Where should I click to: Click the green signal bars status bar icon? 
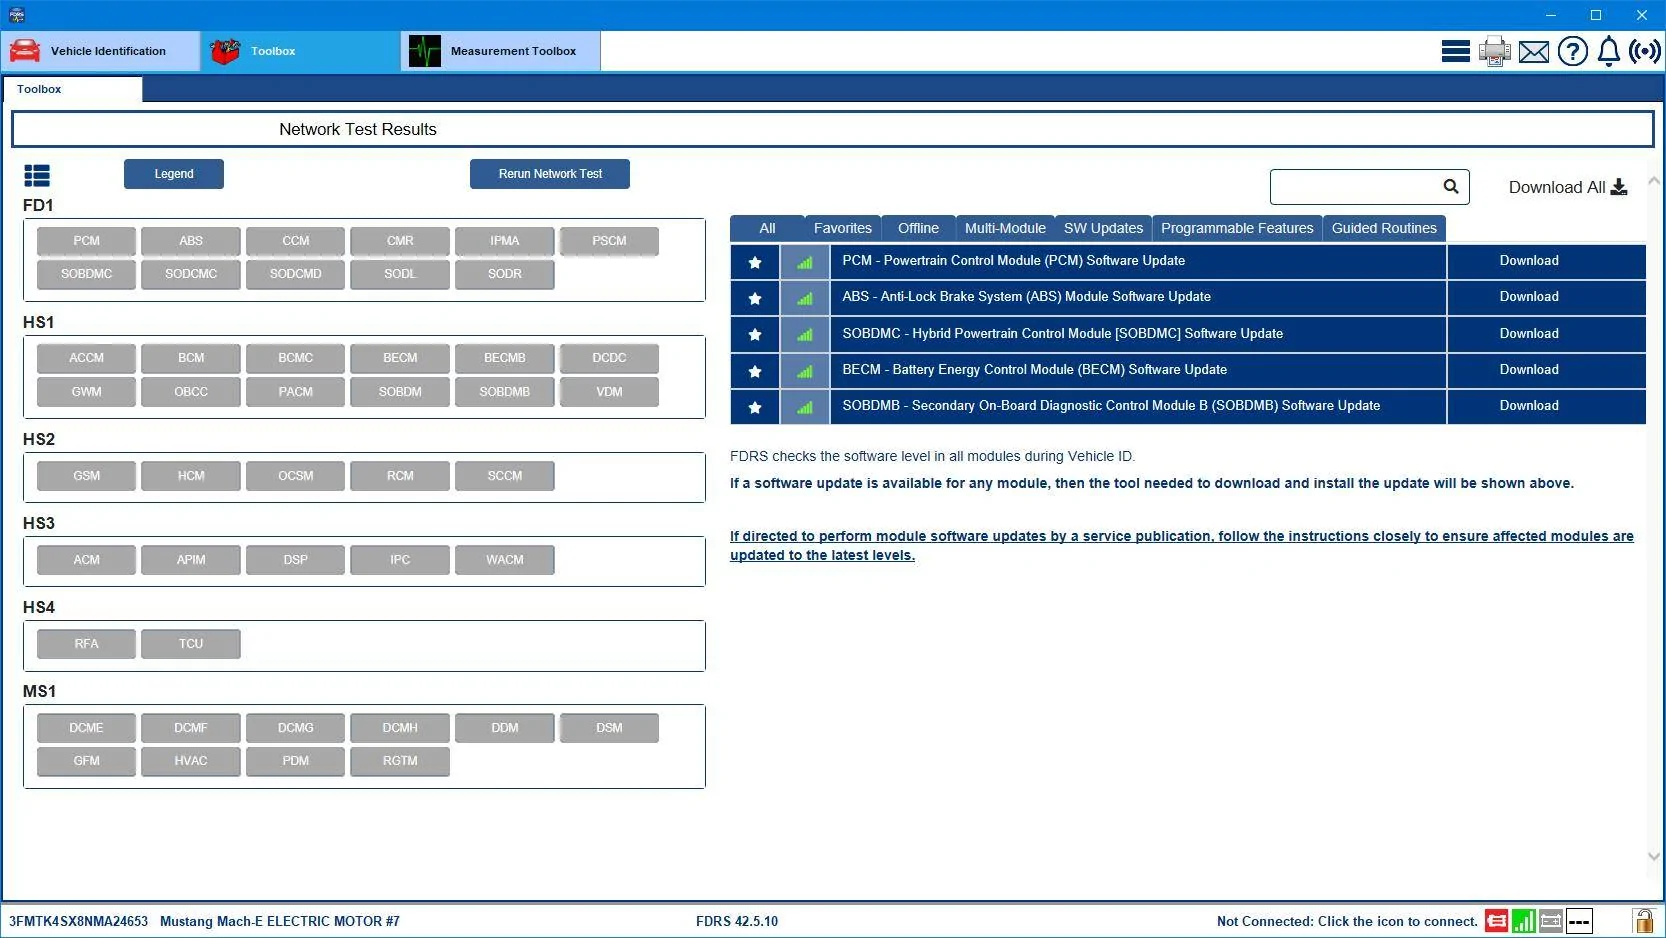click(x=1524, y=921)
